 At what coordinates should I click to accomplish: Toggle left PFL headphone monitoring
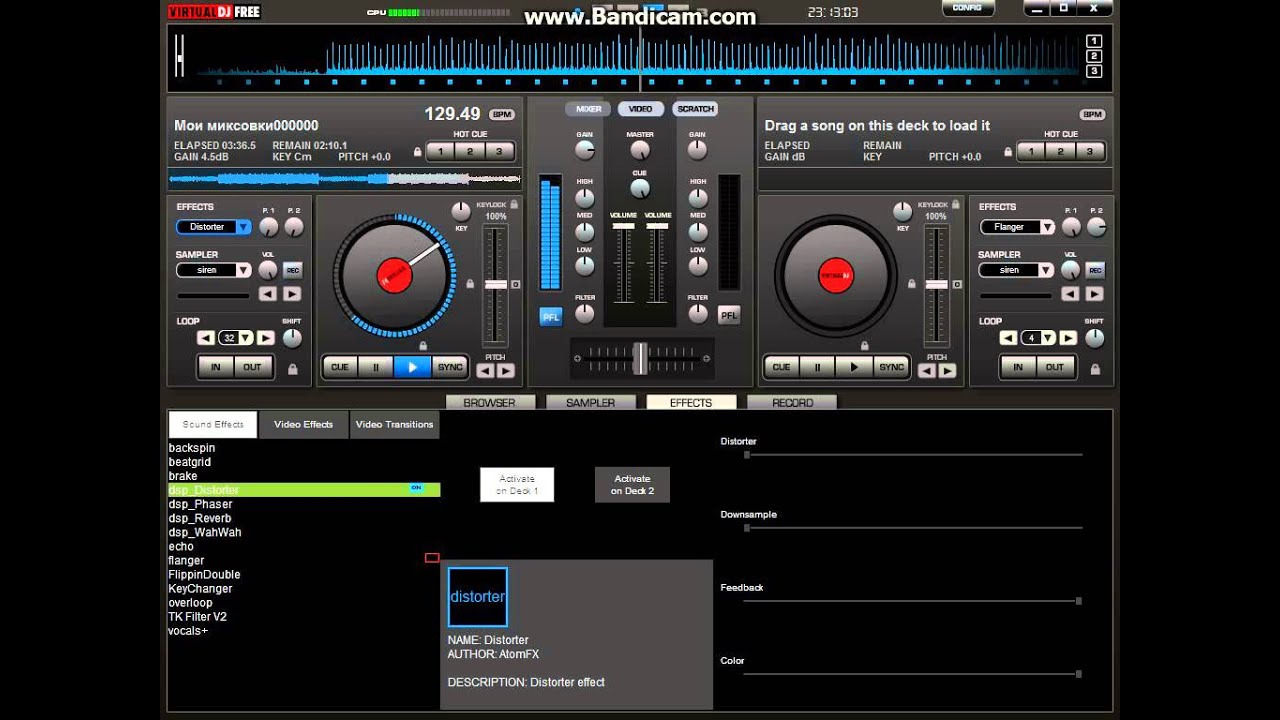tap(551, 316)
